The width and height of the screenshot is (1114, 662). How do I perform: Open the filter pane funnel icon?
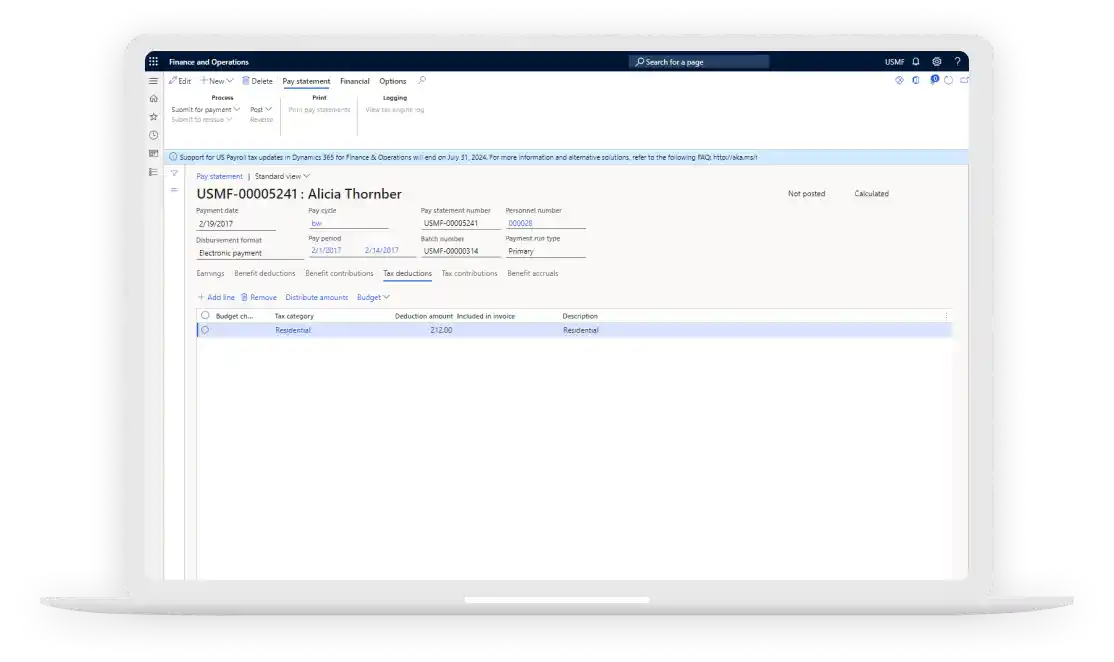tap(174, 173)
